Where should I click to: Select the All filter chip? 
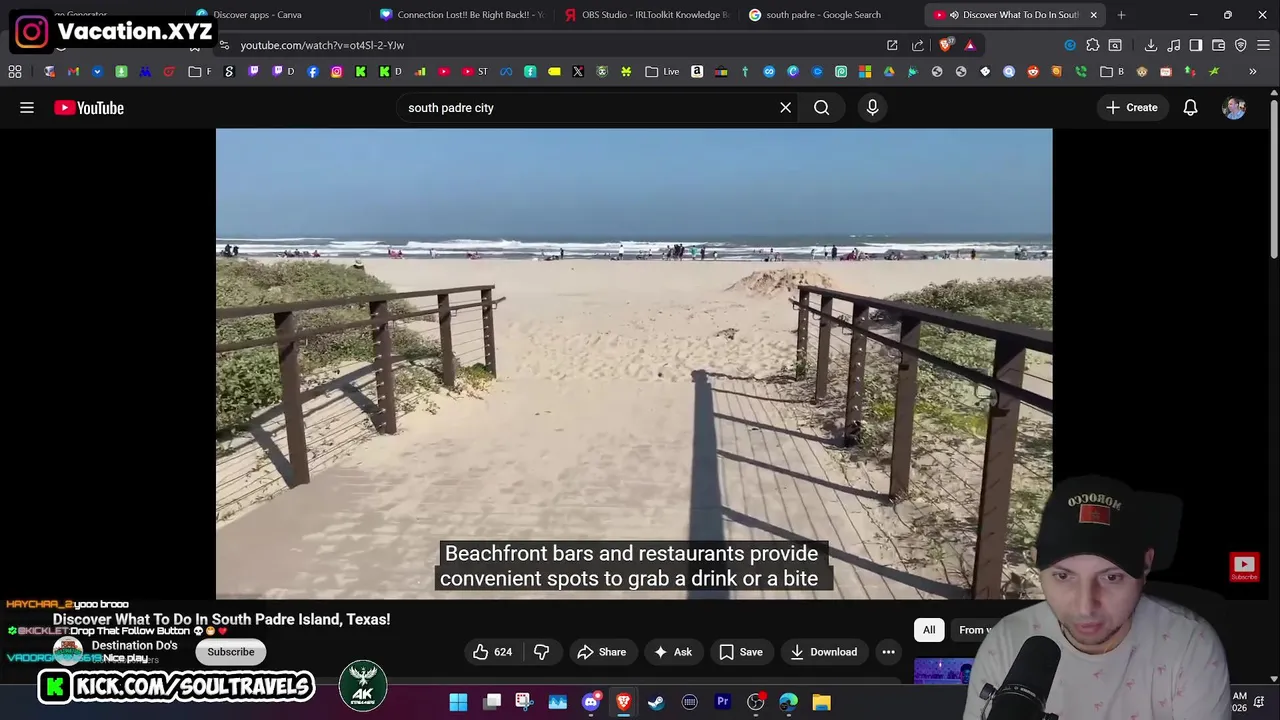929,630
